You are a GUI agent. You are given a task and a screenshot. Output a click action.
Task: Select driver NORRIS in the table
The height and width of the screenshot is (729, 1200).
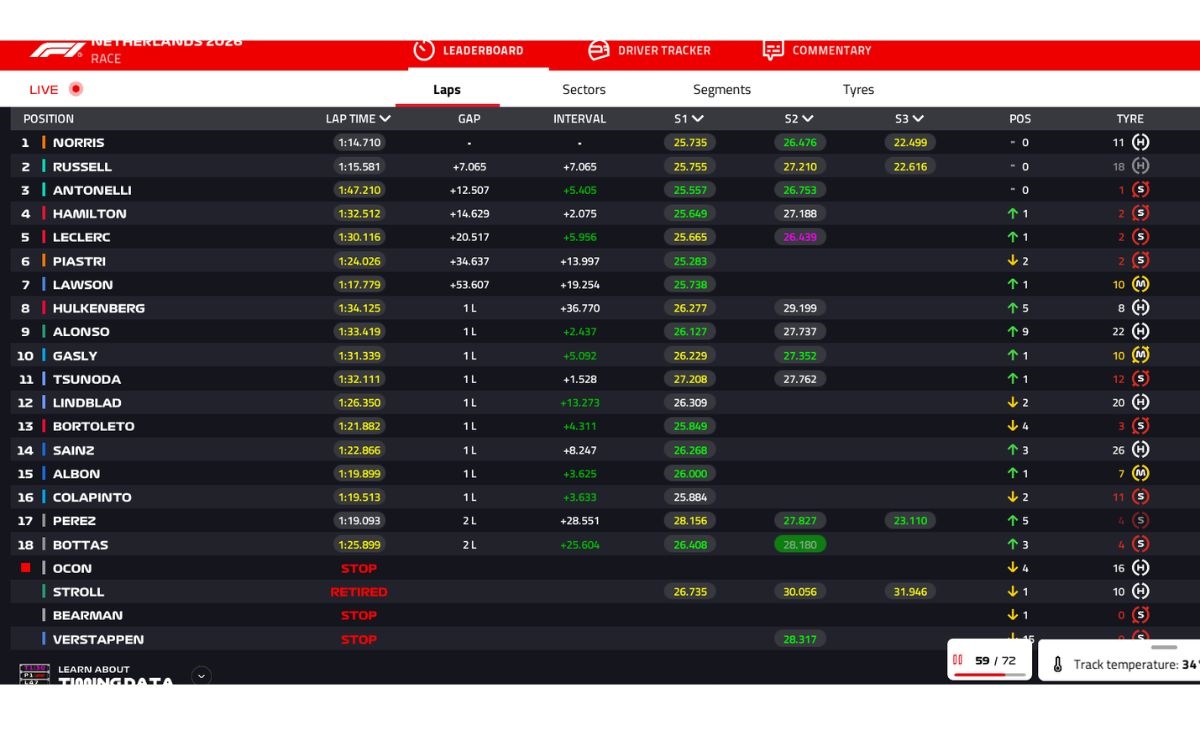pos(78,143)
